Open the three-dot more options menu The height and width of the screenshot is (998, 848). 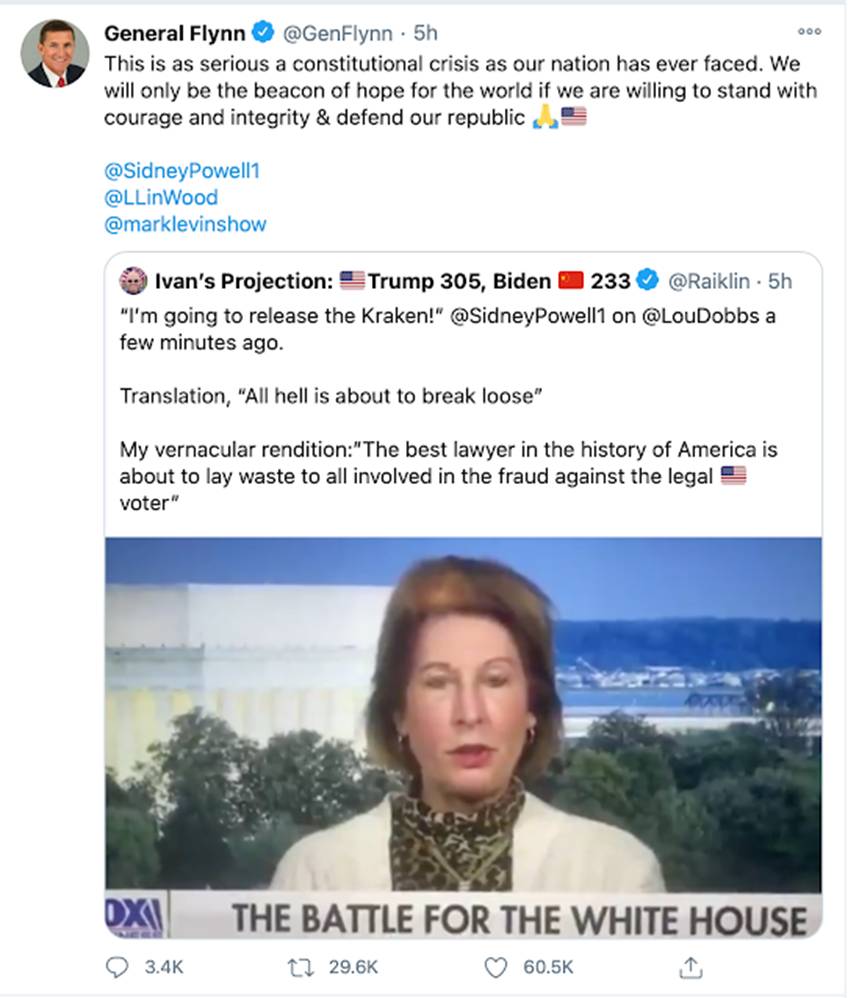pyautogui.click(x=808, y=31)
